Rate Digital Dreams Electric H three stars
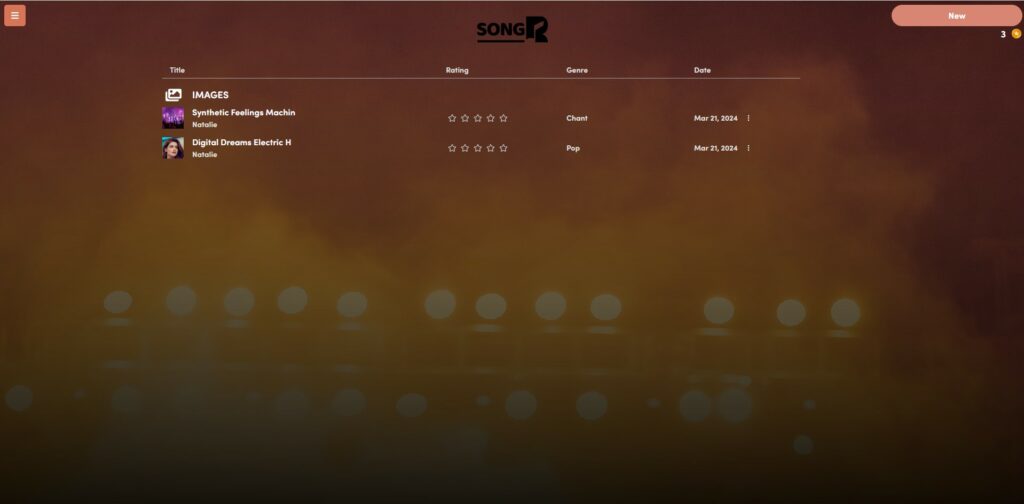The image size is (1024, 504). (x=477, y=148)
